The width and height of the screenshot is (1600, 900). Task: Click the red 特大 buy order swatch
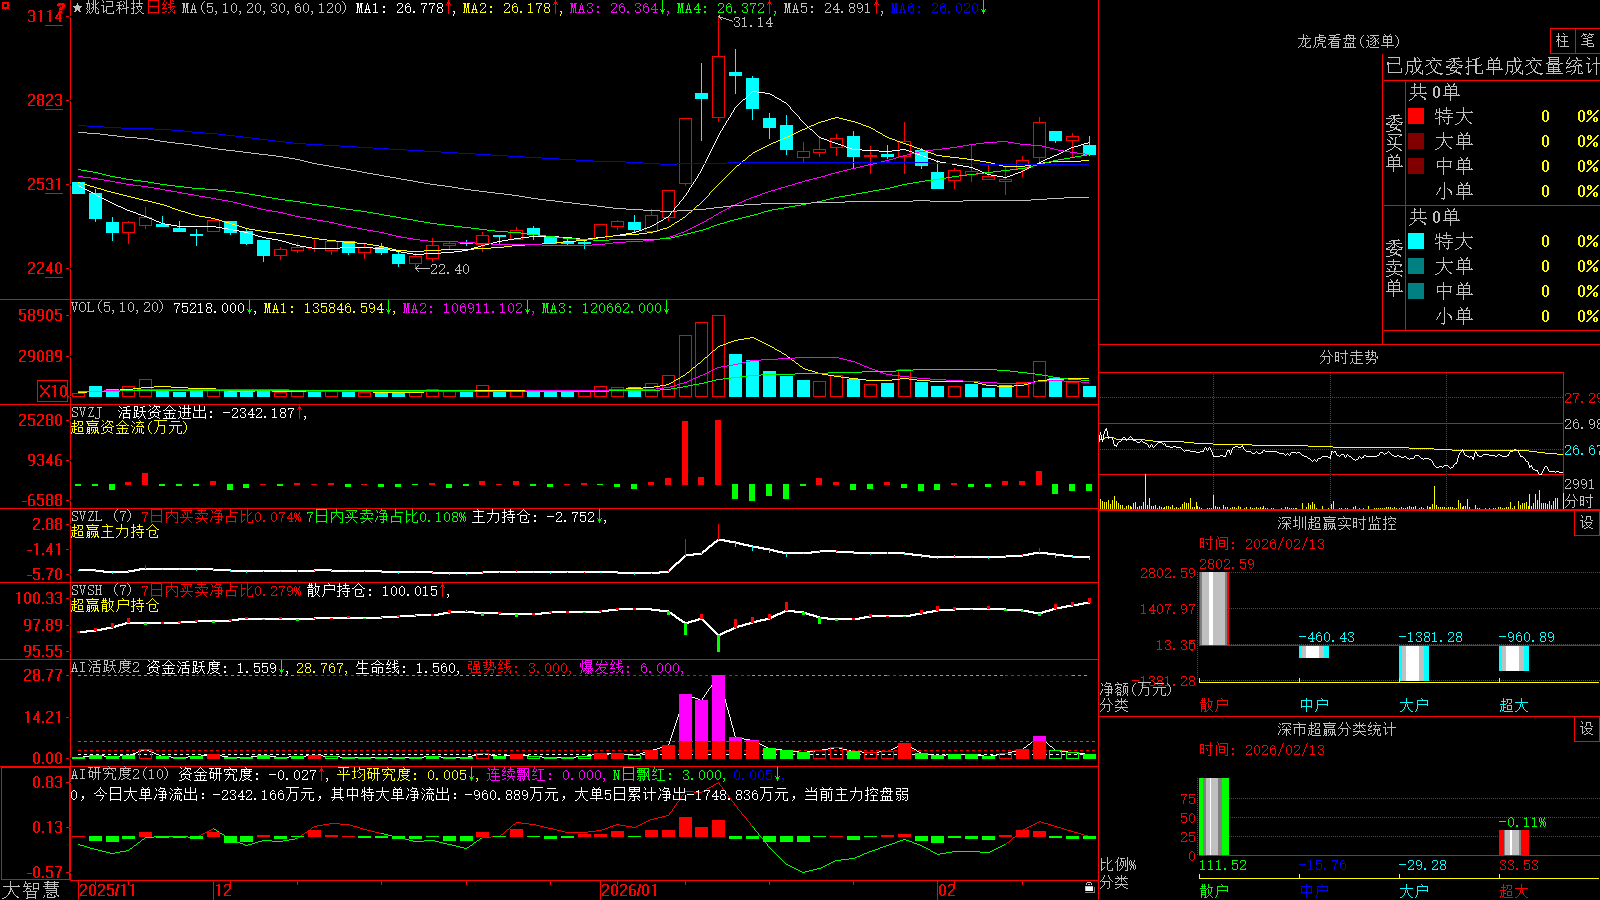1416,116
